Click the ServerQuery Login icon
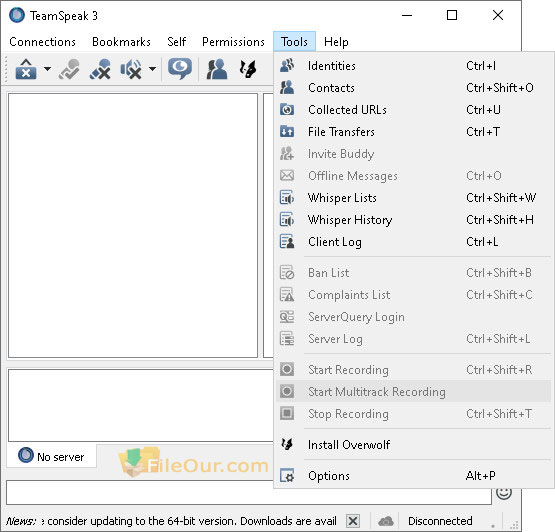The image size is (555, 532). [x=287, y=317]
